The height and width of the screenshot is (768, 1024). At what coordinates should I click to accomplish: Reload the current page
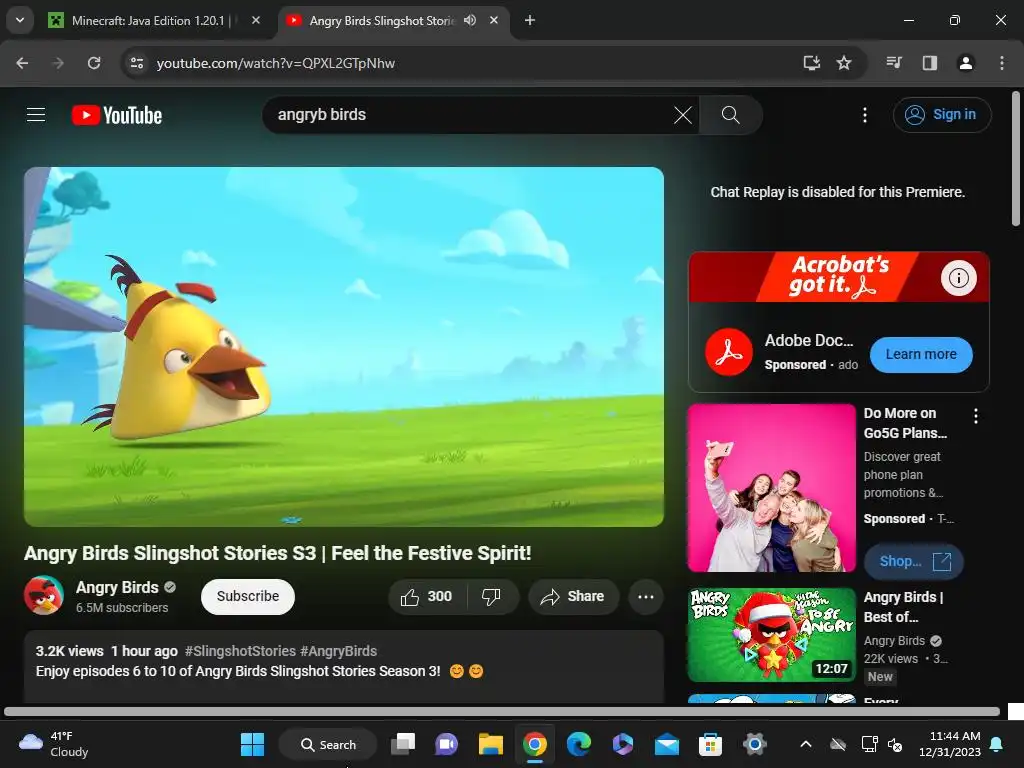coord(94,63)
